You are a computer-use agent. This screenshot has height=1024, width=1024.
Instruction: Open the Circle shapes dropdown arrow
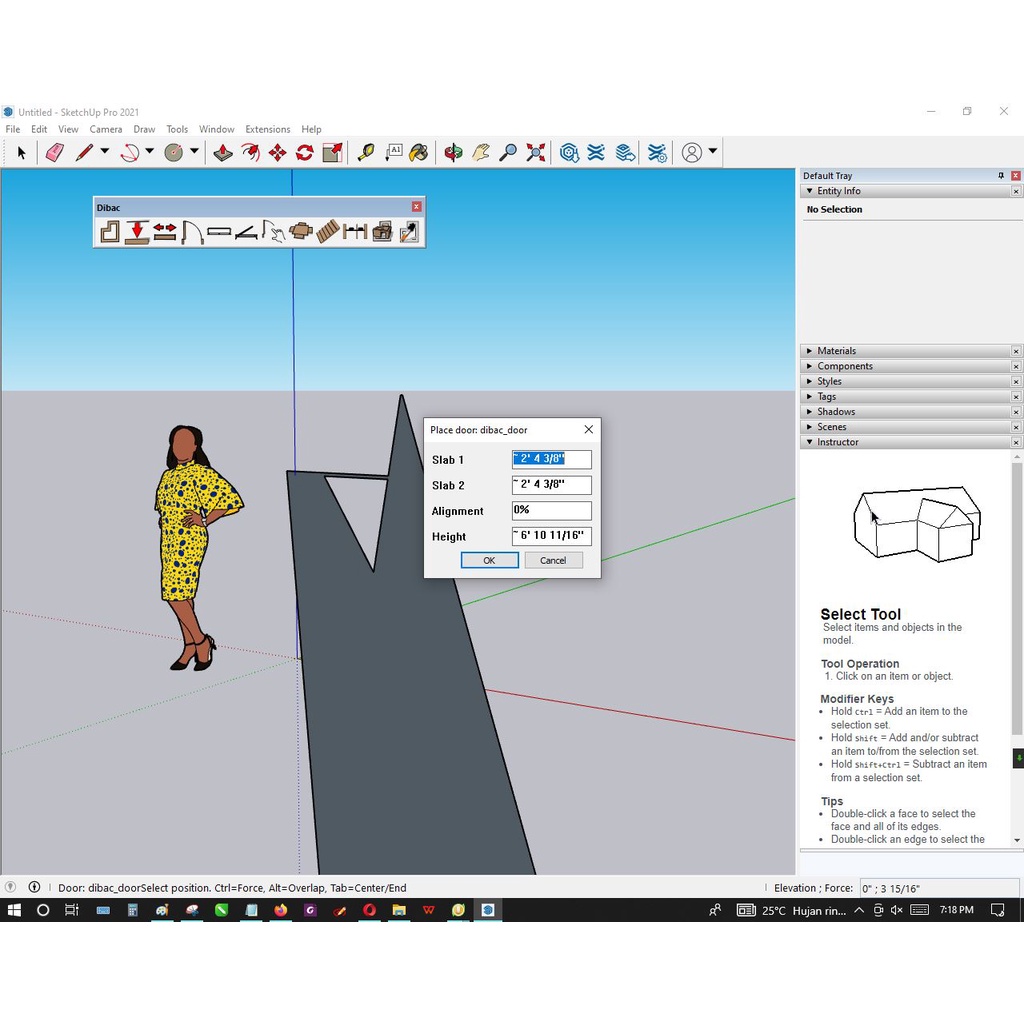[194, 152]
